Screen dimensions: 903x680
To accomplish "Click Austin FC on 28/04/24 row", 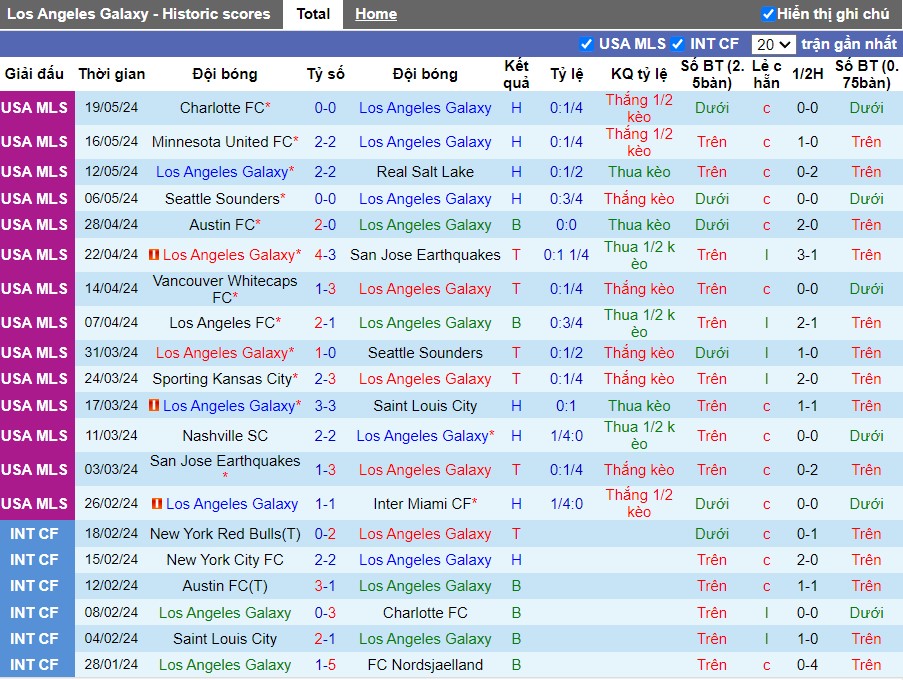I will click(x=222, y=225).
